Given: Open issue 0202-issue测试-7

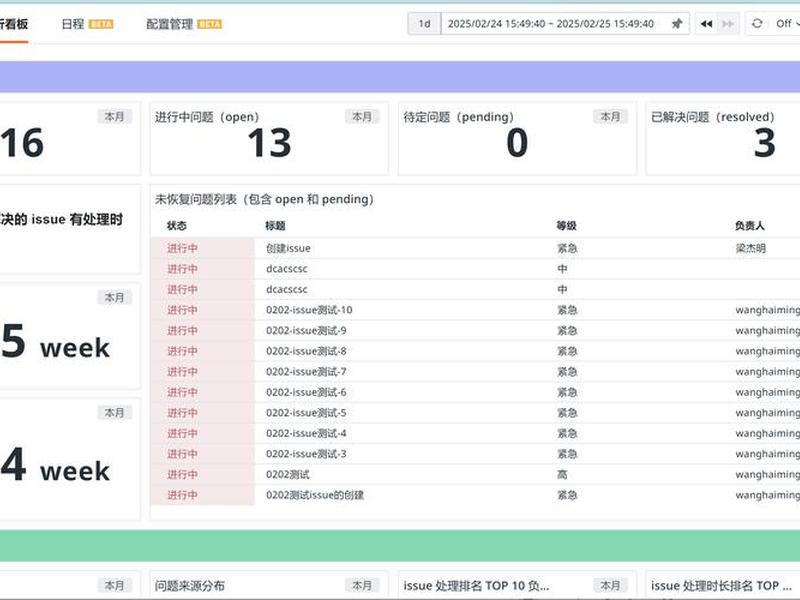Looking at the screenshot, I should [306, 372].
